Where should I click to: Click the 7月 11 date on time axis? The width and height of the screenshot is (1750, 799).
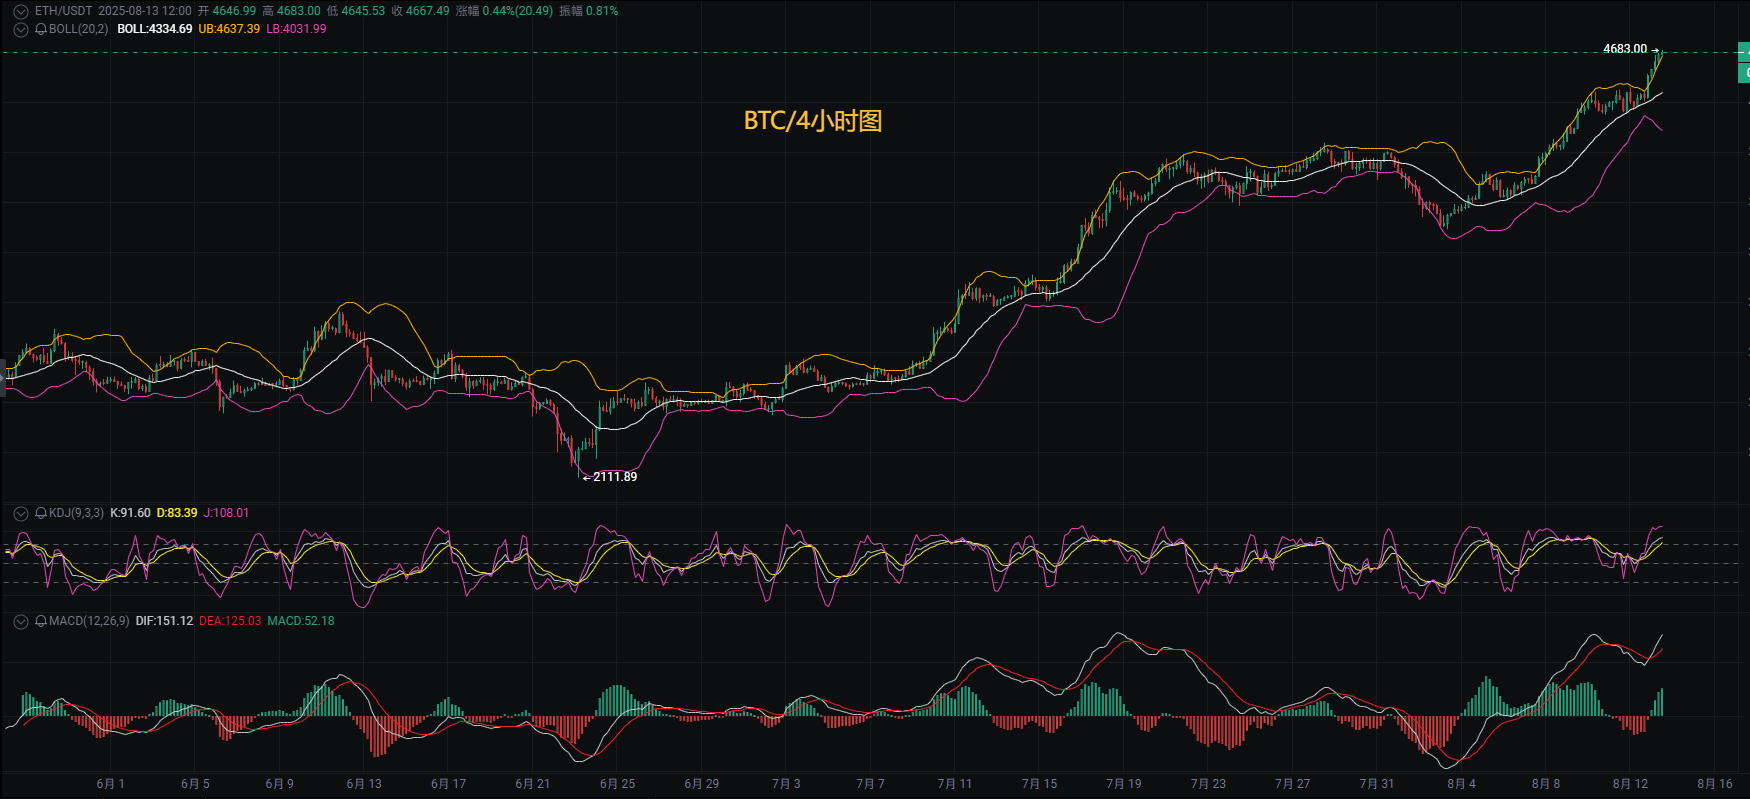[x=955, y=784]
